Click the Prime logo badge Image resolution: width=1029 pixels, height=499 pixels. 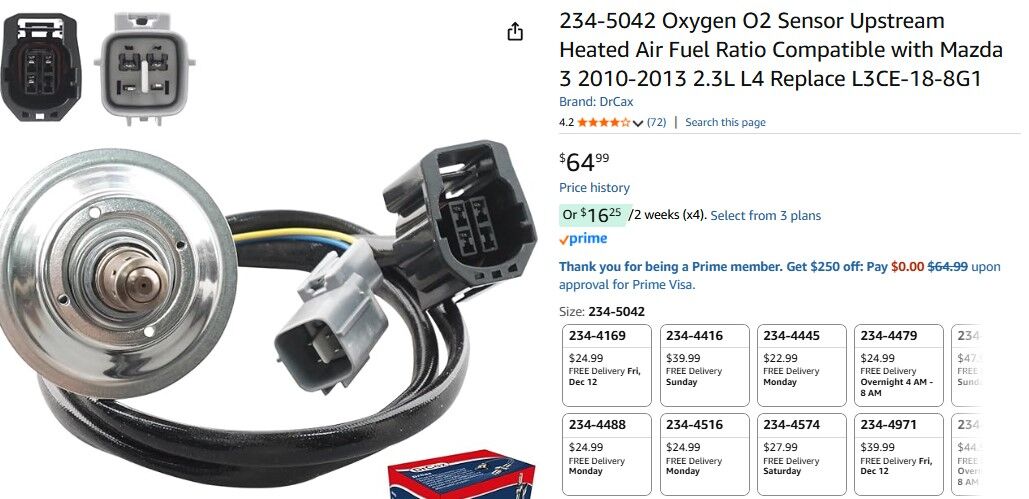583,239
